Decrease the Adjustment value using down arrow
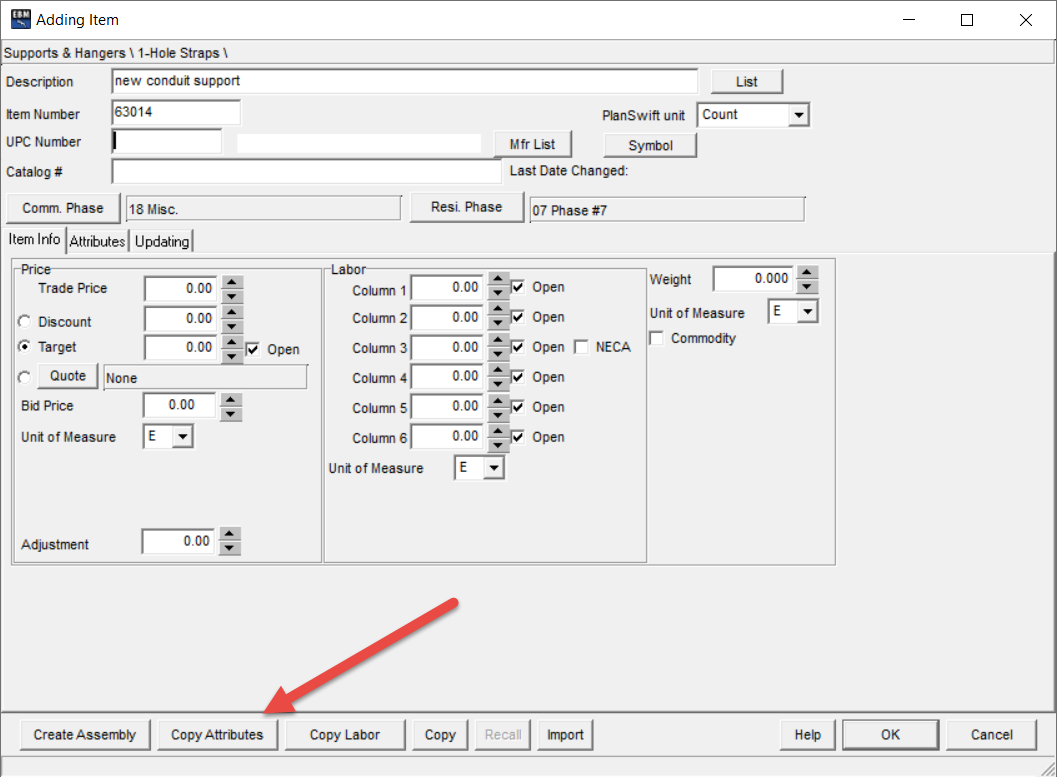The width and height of the screenshot is (1057, 777). 231,547
